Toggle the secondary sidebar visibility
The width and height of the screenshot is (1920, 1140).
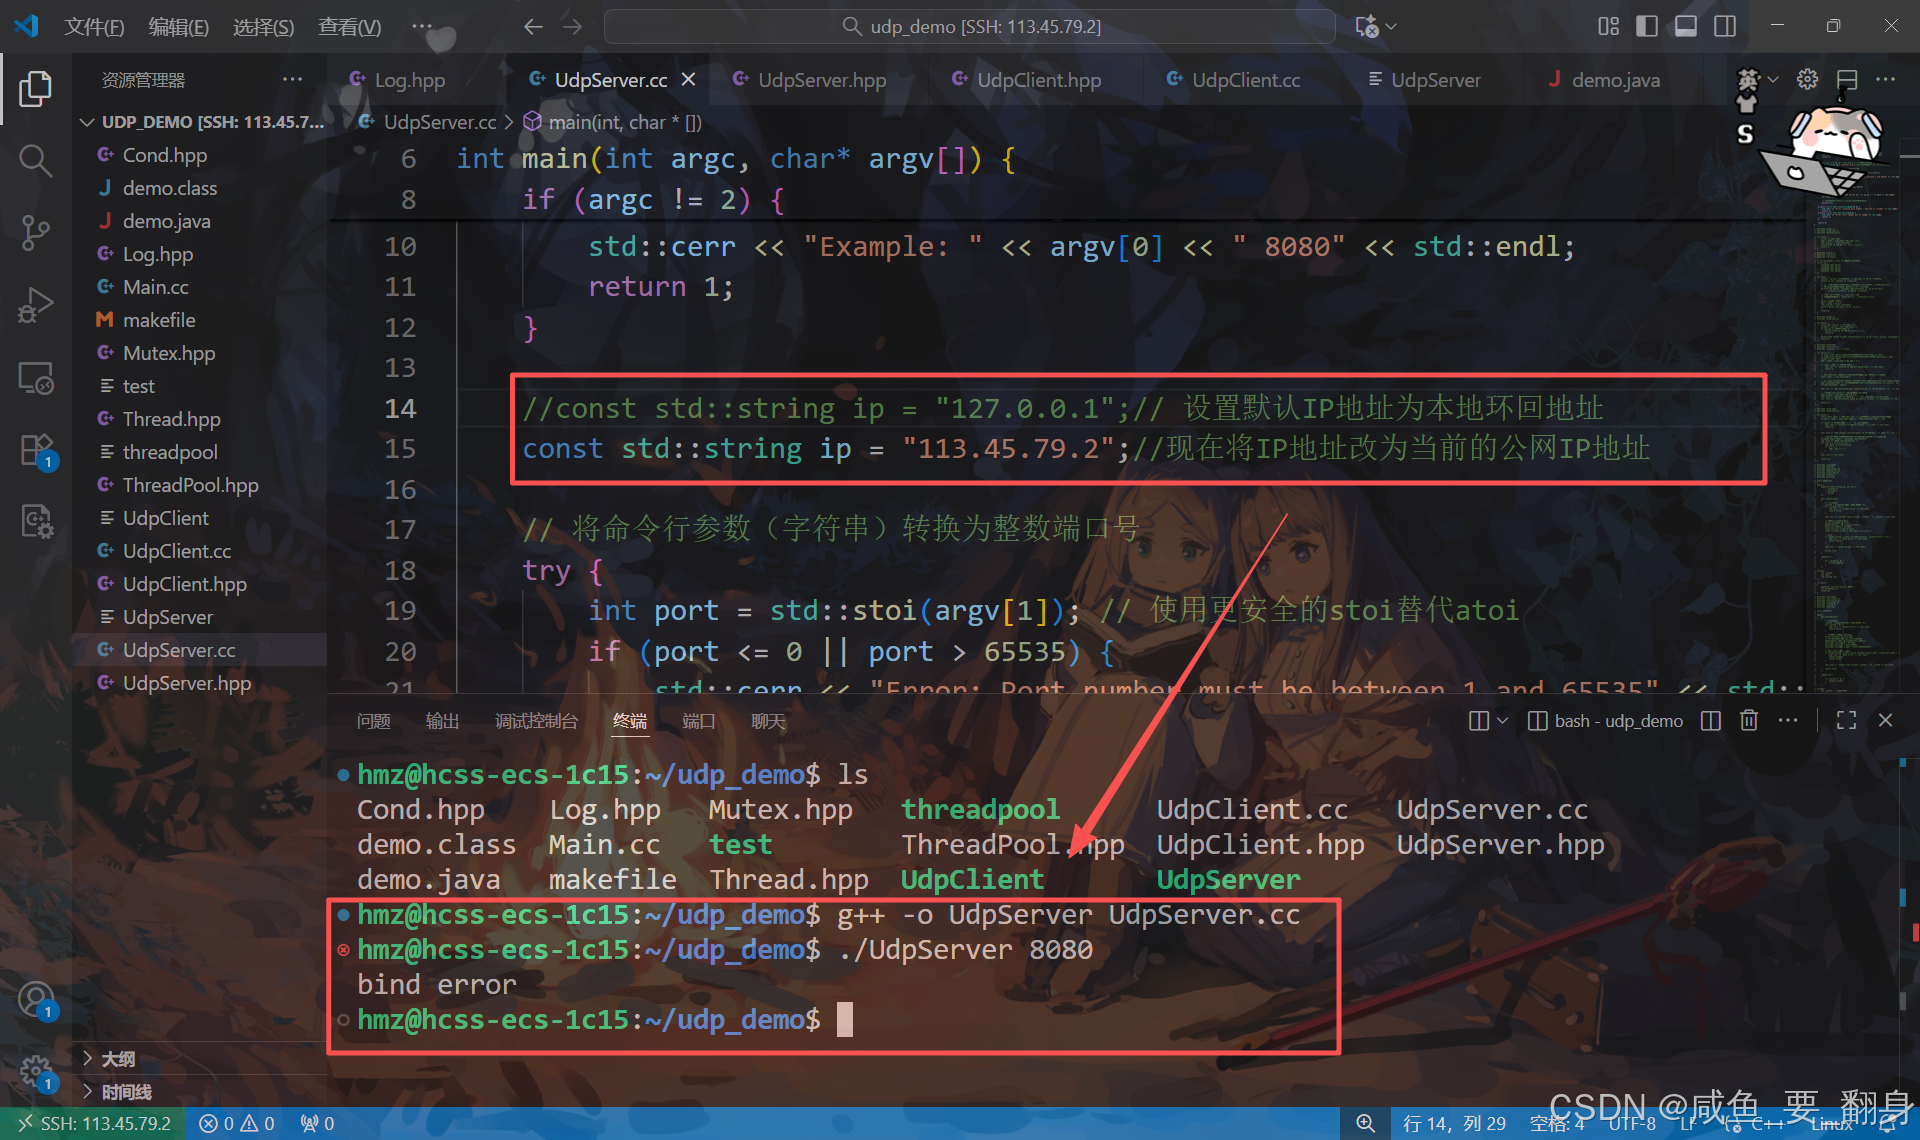pyautogui.click(x=1725, y=26)
